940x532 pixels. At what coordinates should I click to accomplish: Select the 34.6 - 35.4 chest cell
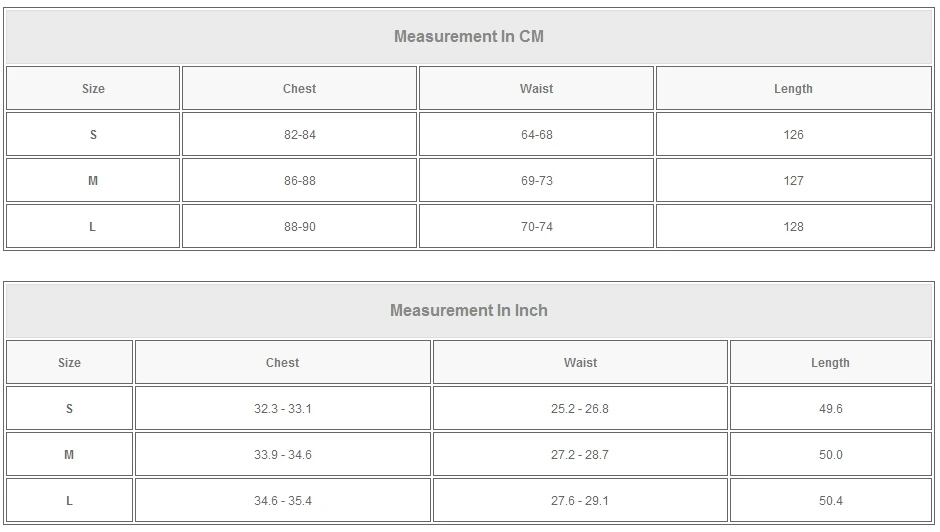pos(282,501)
